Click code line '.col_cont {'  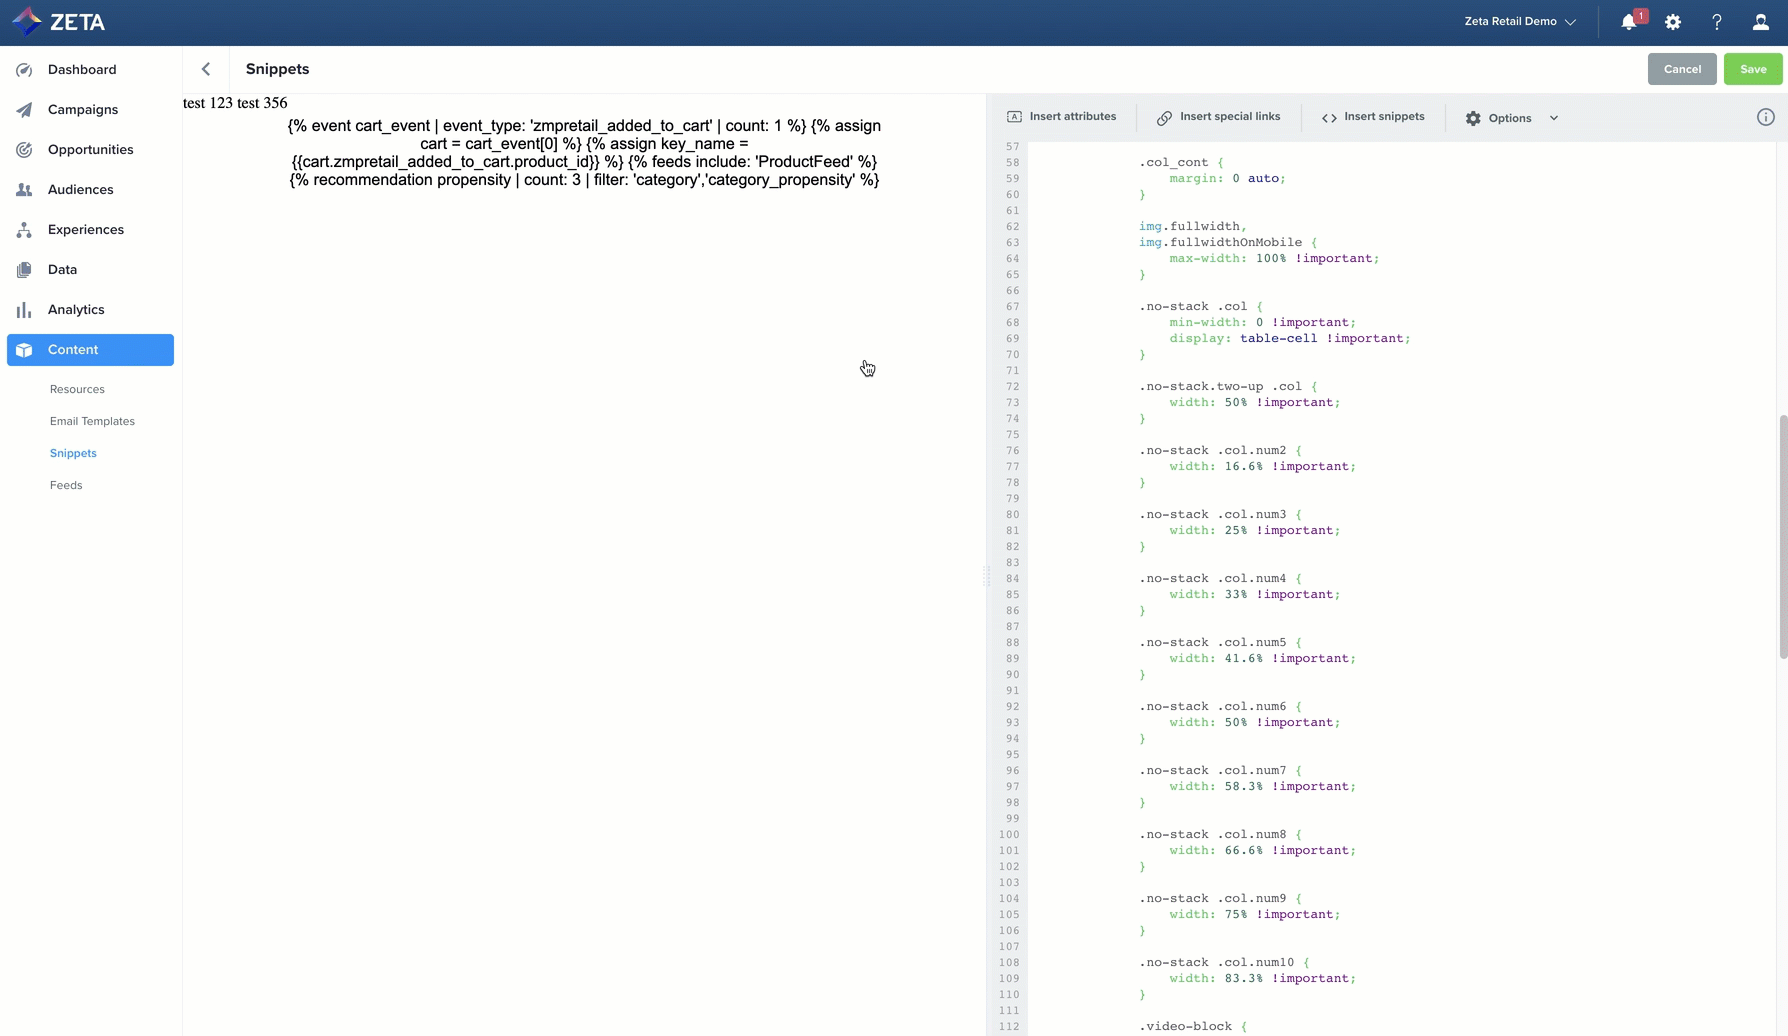coord(1181,162)
